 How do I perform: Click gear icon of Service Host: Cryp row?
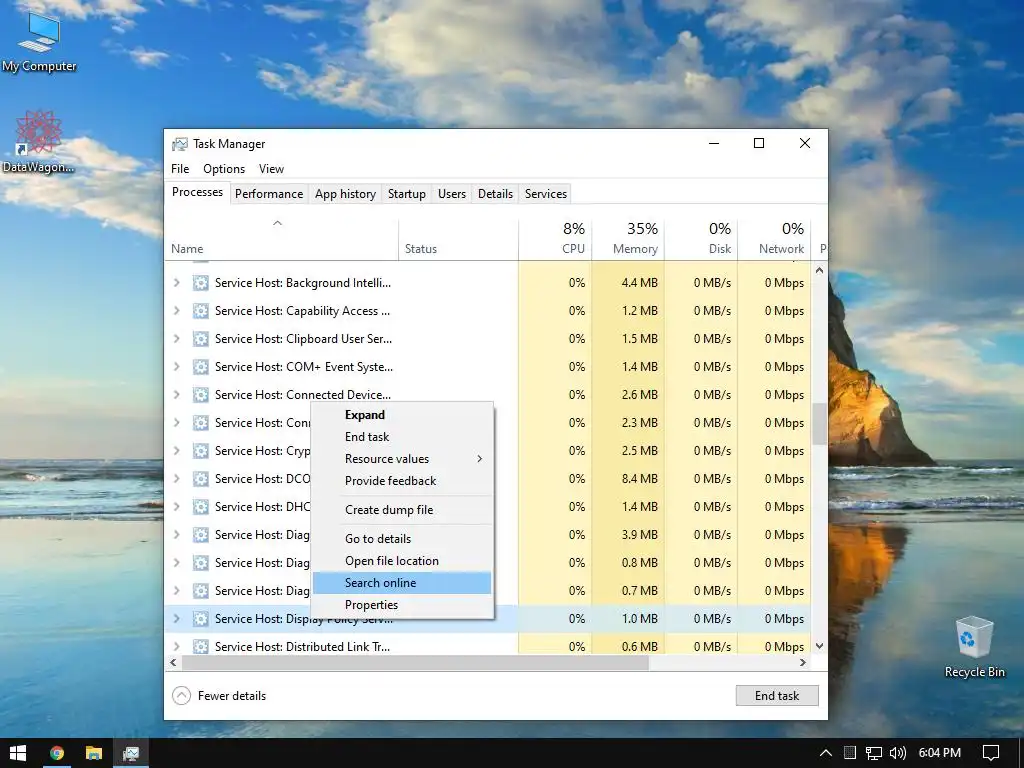200,451
